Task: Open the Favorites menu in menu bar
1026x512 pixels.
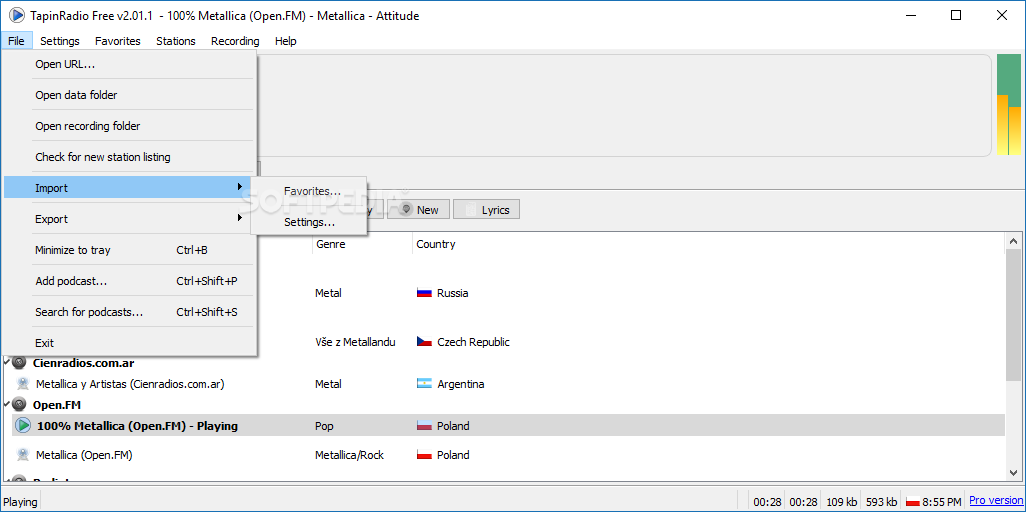Action: point(118,41)
